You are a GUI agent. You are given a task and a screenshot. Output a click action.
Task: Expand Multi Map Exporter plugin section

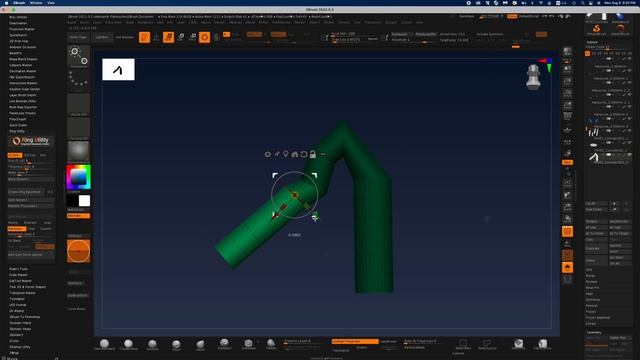[x=23, y=107]
